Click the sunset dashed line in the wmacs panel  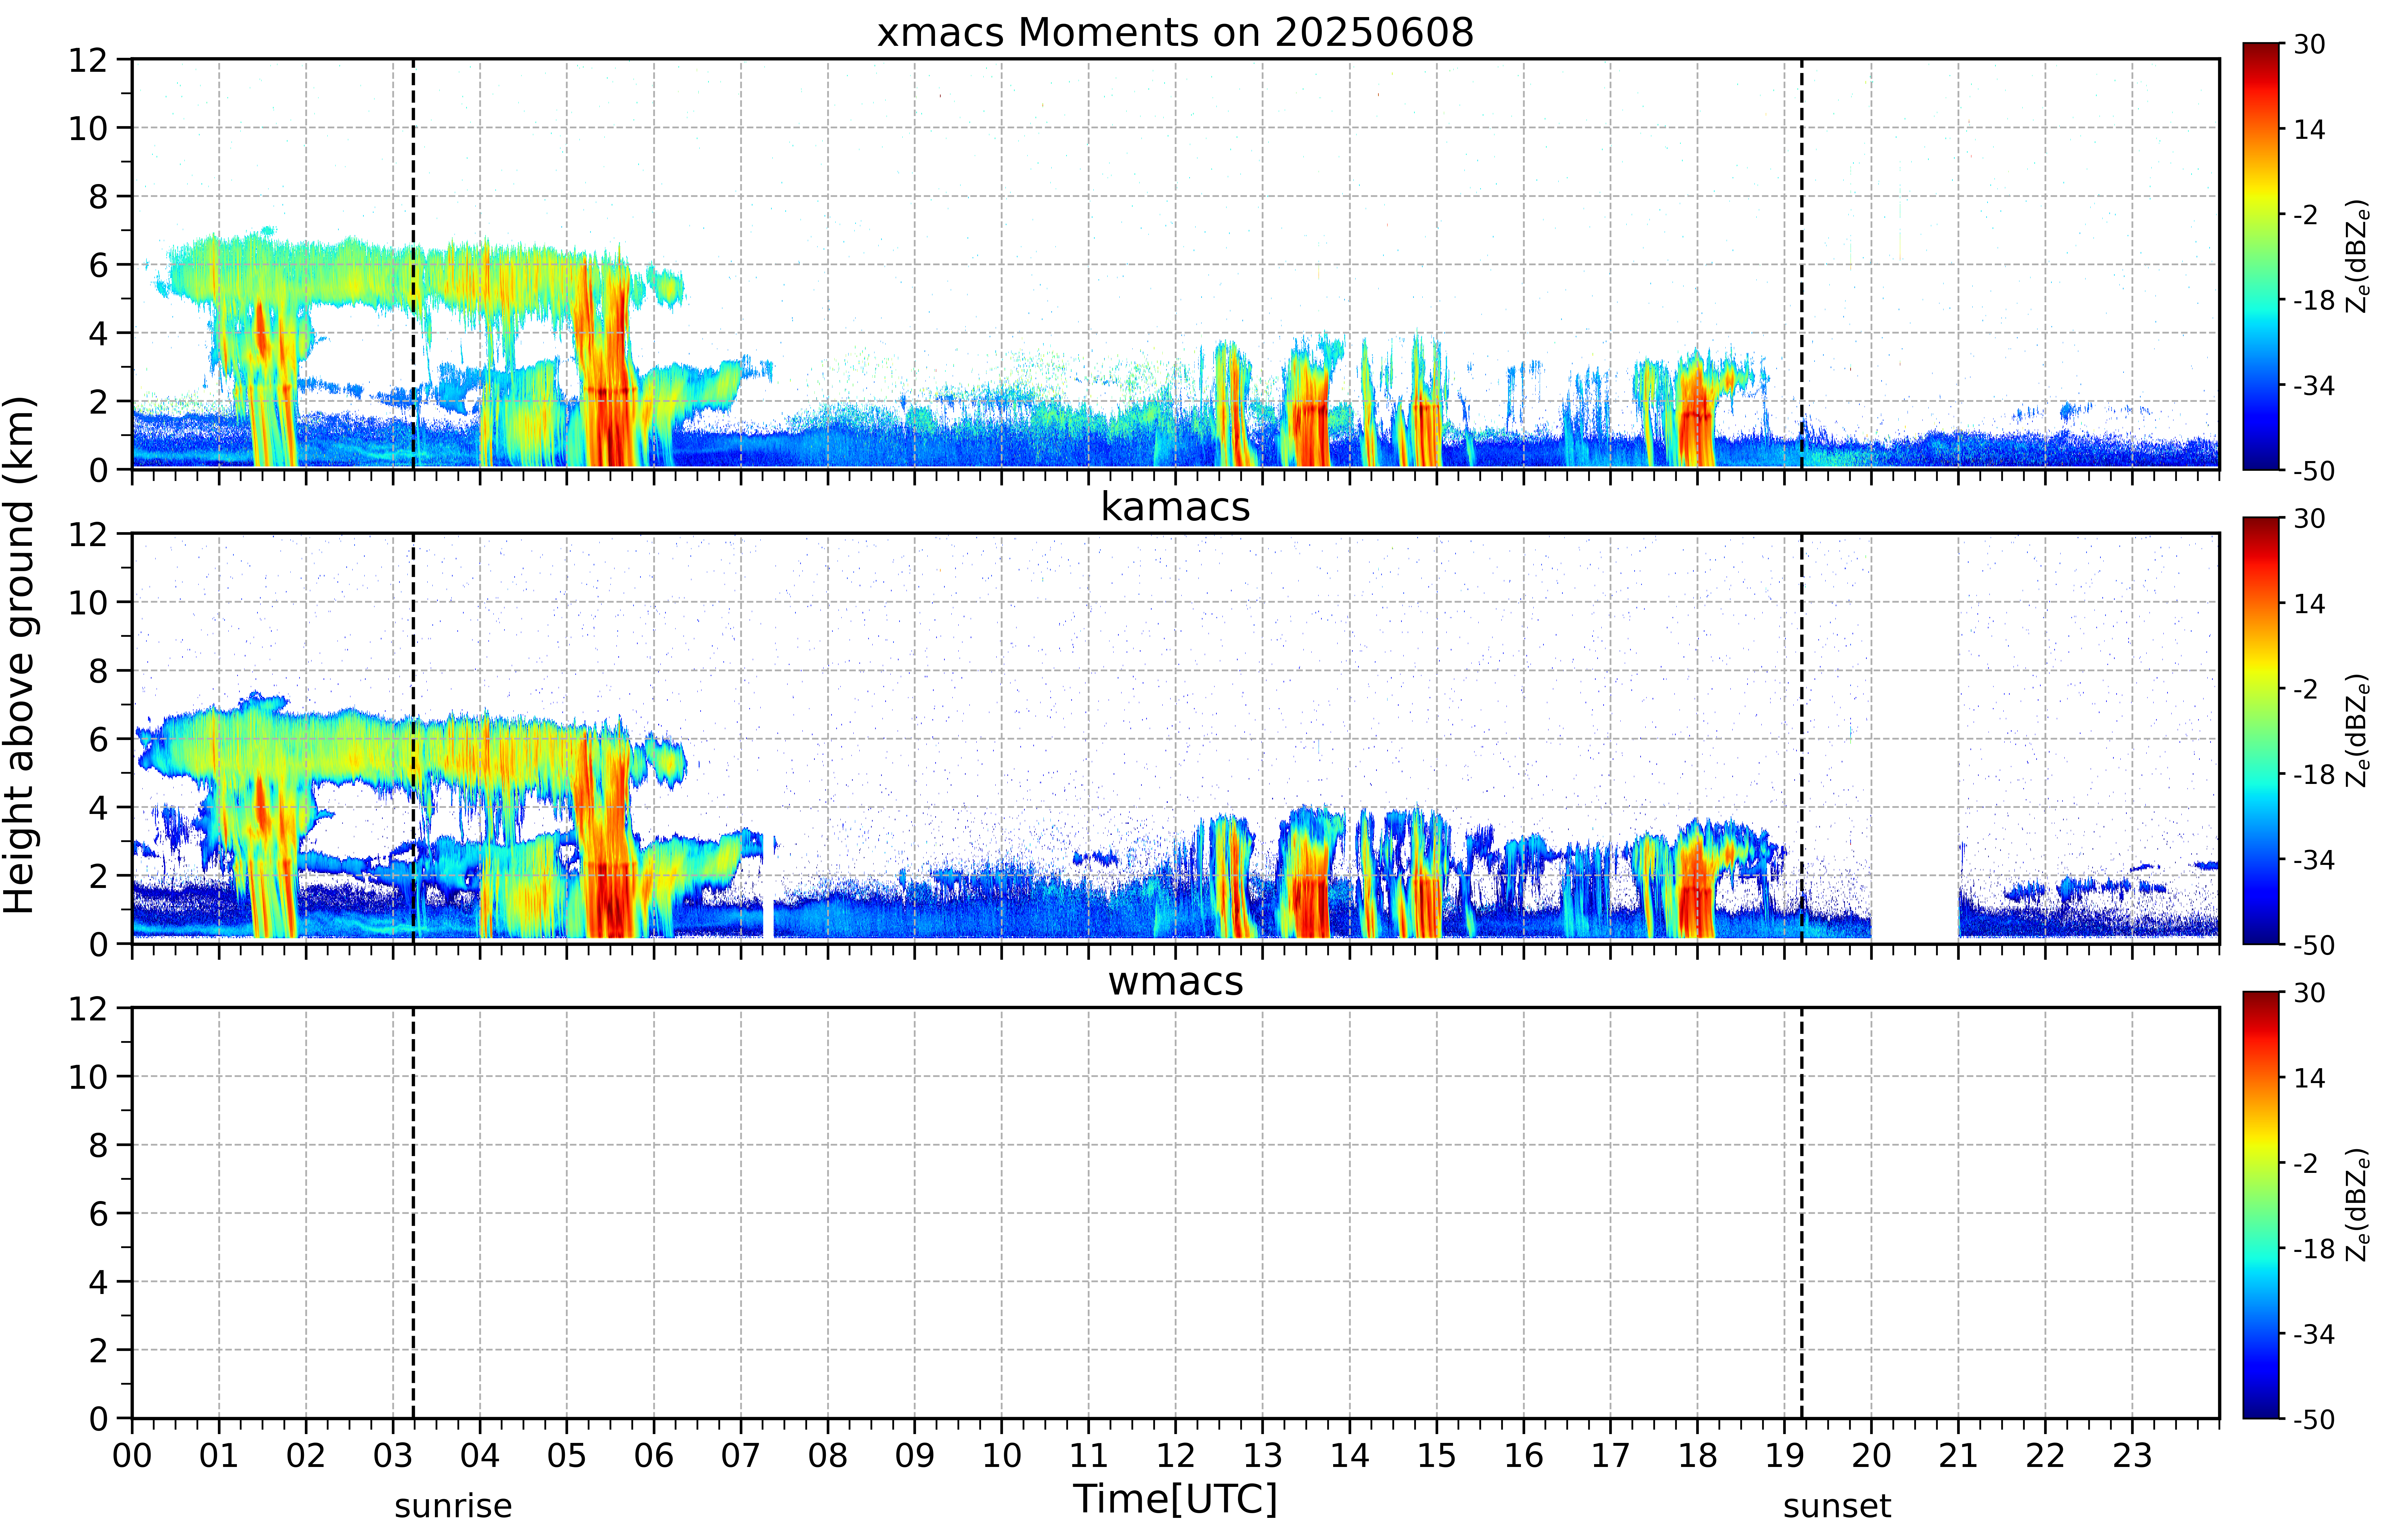(1802, 1213)
